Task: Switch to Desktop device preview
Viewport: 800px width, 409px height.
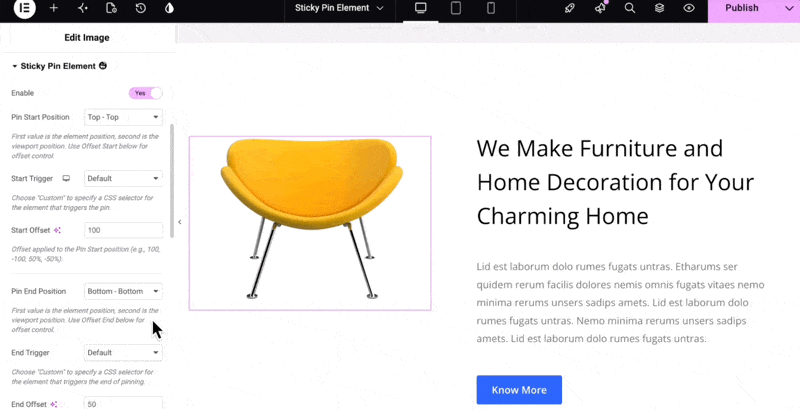Action: 420,8
